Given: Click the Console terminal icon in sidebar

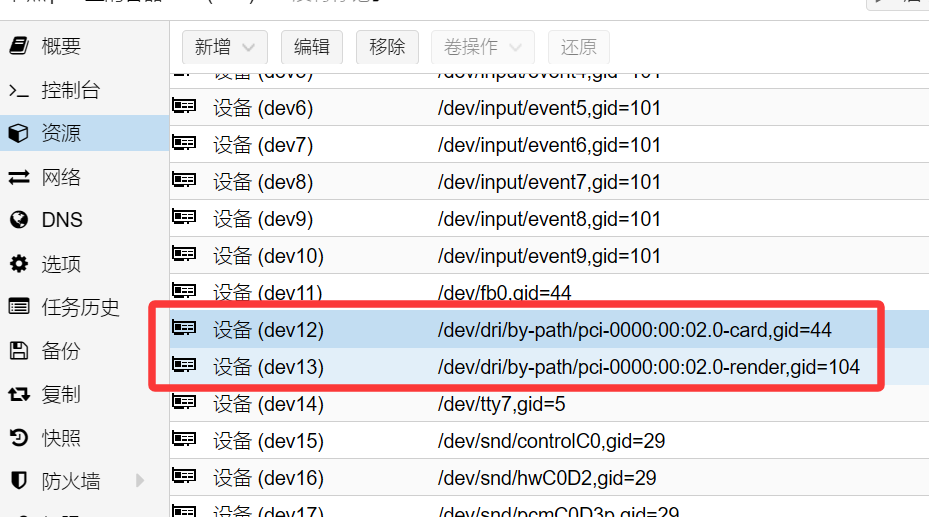Looking at the screenshot, I should (x=18, y=91).
